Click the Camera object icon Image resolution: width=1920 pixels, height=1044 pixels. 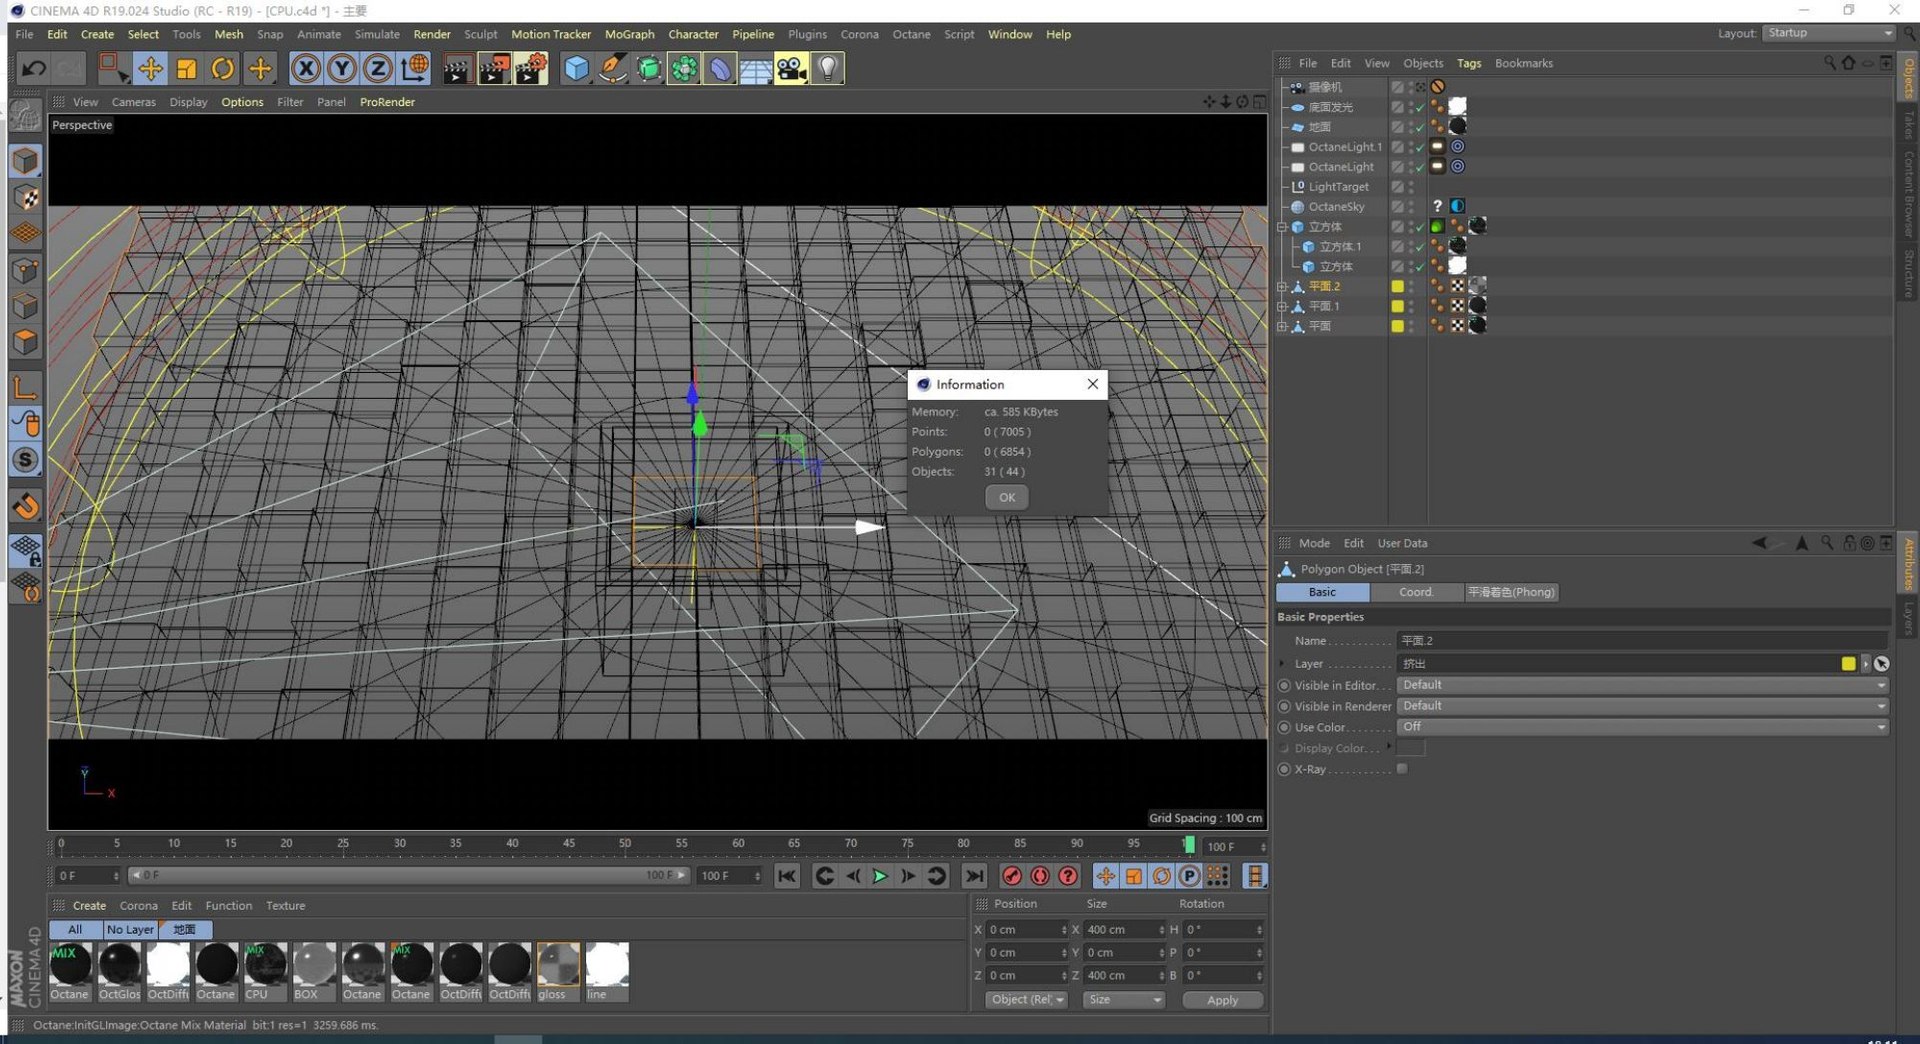tap(791, 68)
